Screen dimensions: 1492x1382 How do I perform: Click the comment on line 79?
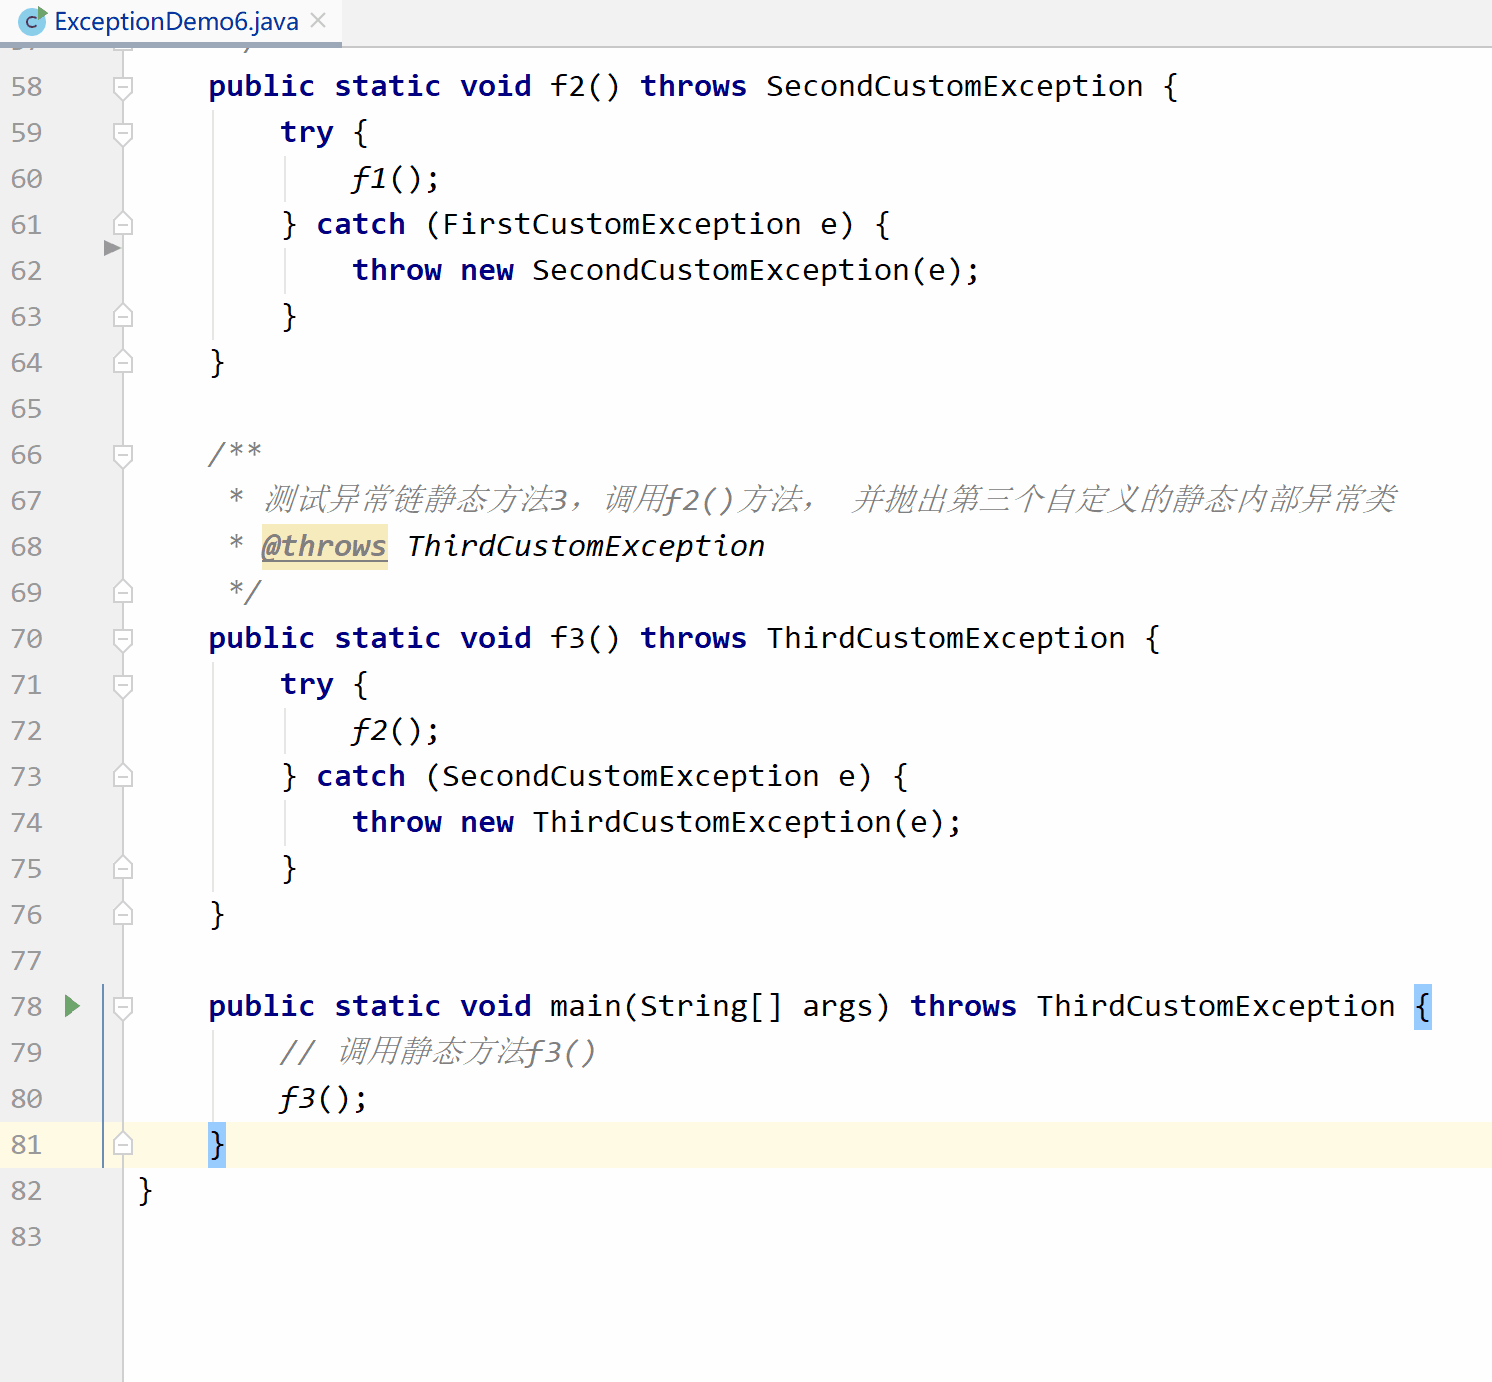pyautogui.click(x=438, y=1052)
